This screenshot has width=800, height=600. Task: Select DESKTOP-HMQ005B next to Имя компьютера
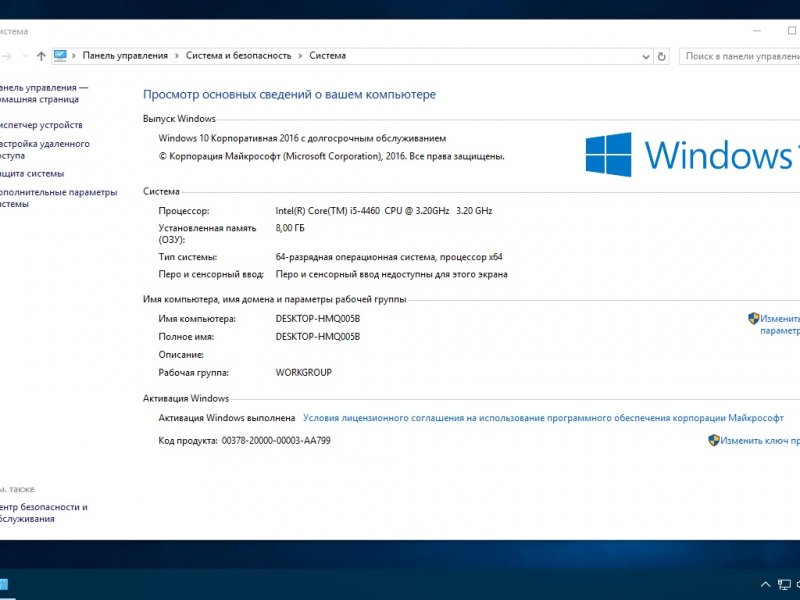318,319
